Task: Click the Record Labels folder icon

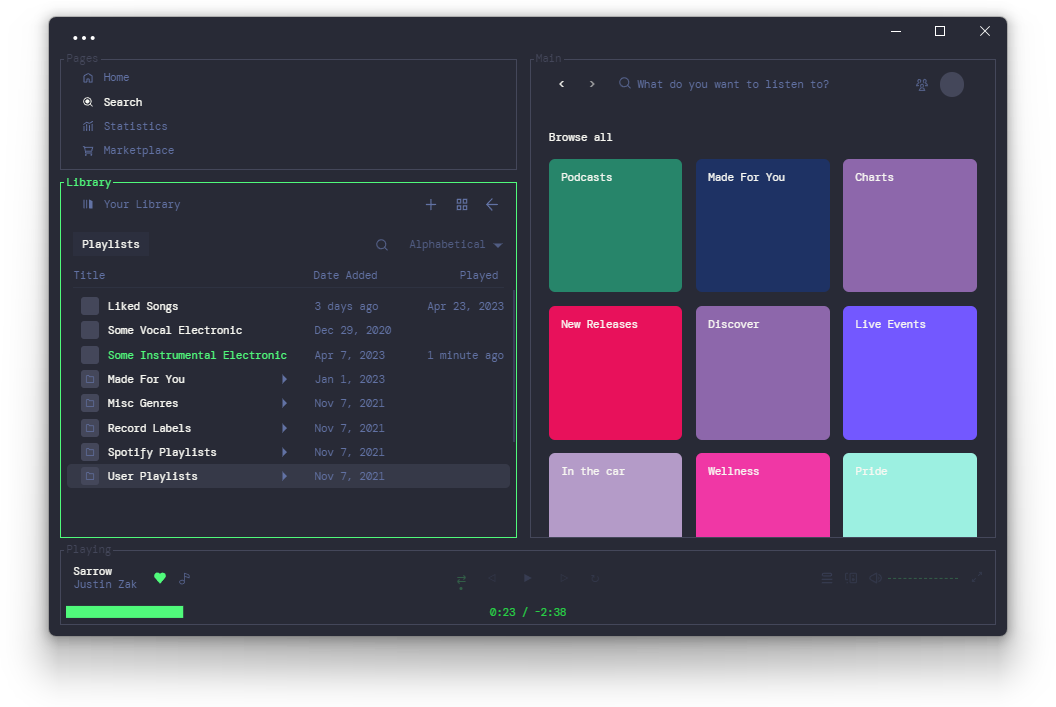Action: (x=90, y=428)
